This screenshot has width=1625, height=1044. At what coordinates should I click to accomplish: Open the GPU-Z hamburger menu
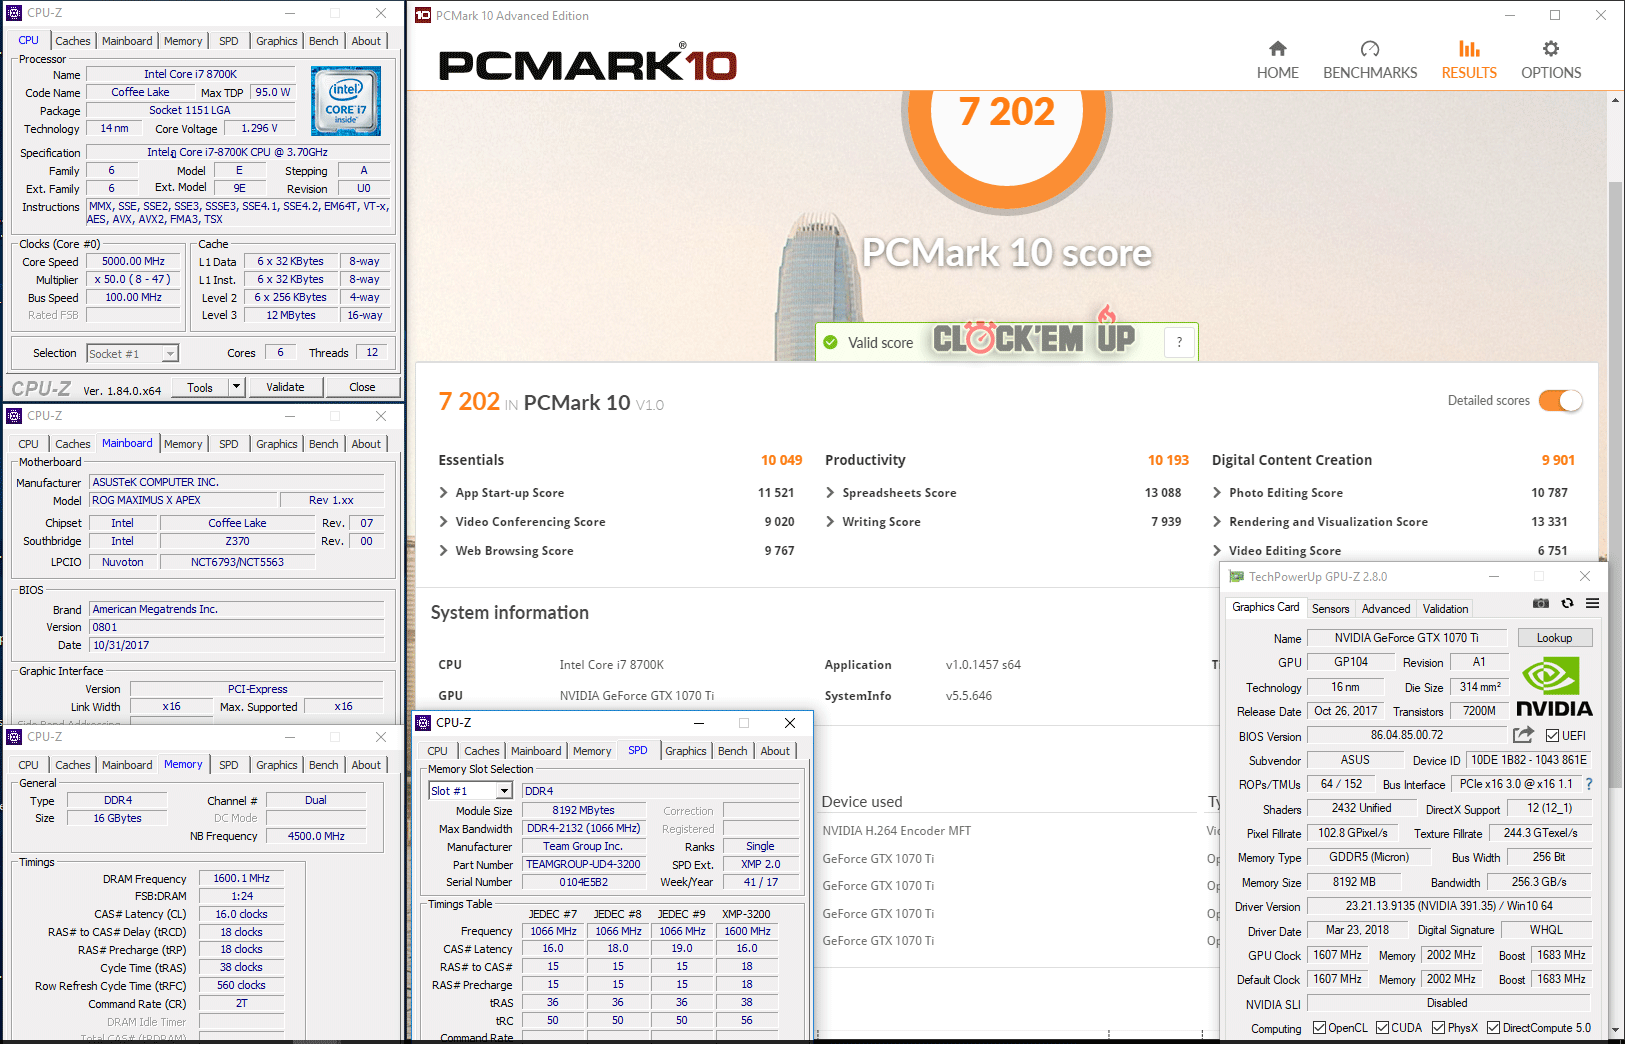click(1592, 603)
